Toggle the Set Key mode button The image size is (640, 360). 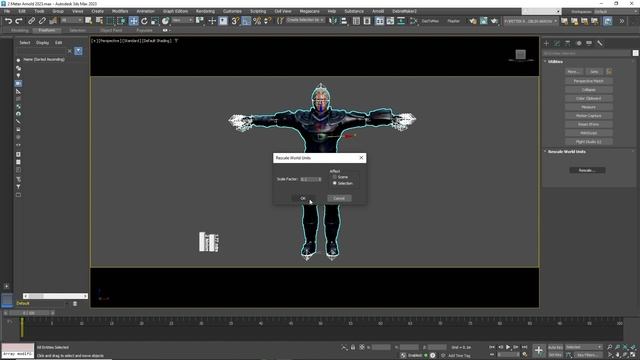coord(555,355)
